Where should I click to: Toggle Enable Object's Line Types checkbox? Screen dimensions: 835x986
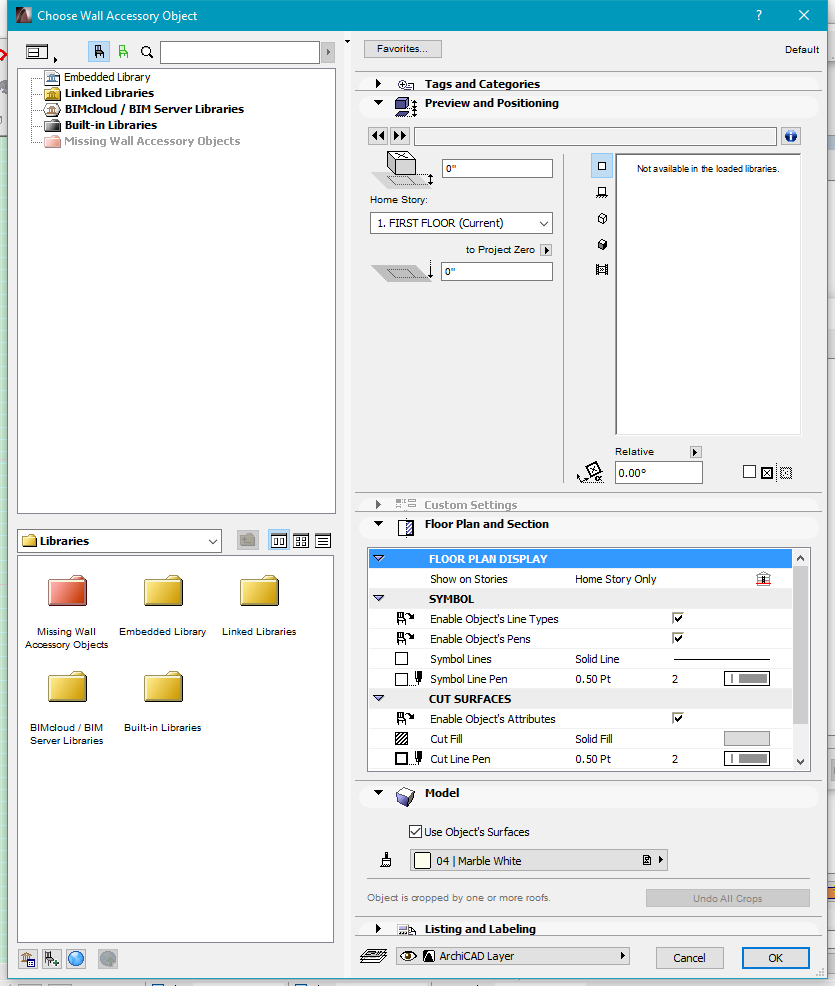click(x=678, y=618)
